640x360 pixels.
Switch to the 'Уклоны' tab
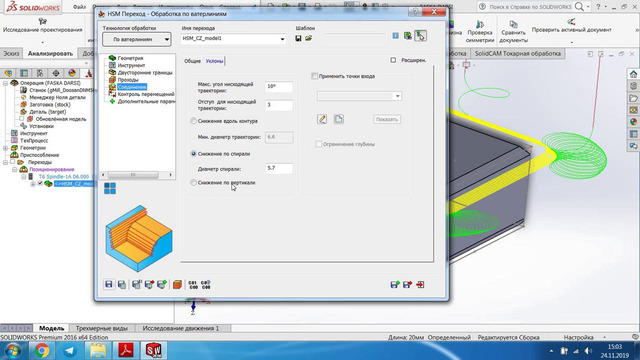click(214, 61)
